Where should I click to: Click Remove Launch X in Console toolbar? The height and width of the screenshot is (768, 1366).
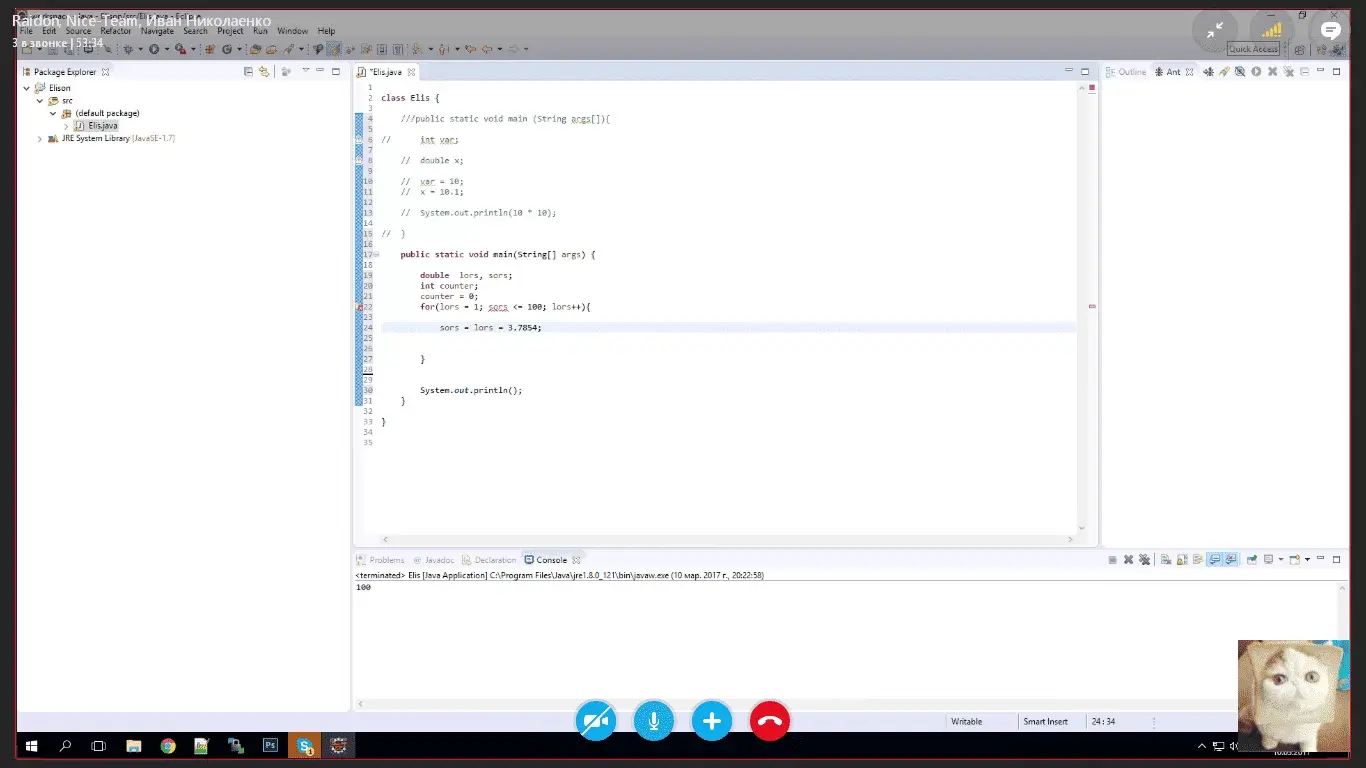[x=1128, y=560]
